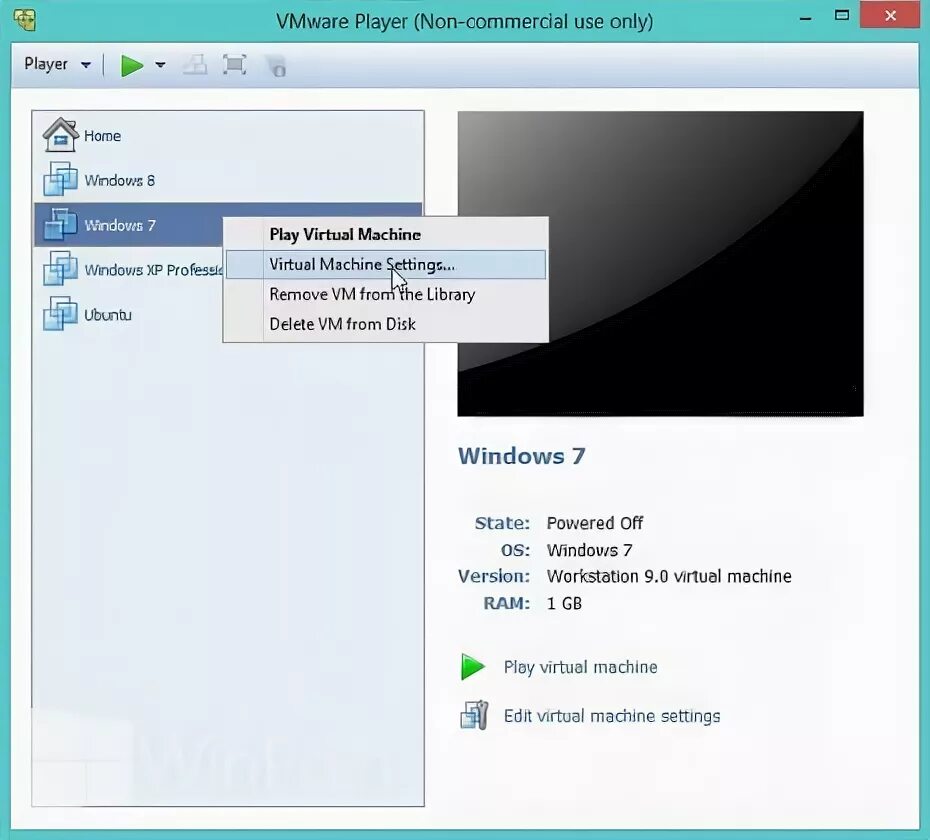
Task: Click green arrow beside Play virtual machine
Action: click(x=473, y=667)
